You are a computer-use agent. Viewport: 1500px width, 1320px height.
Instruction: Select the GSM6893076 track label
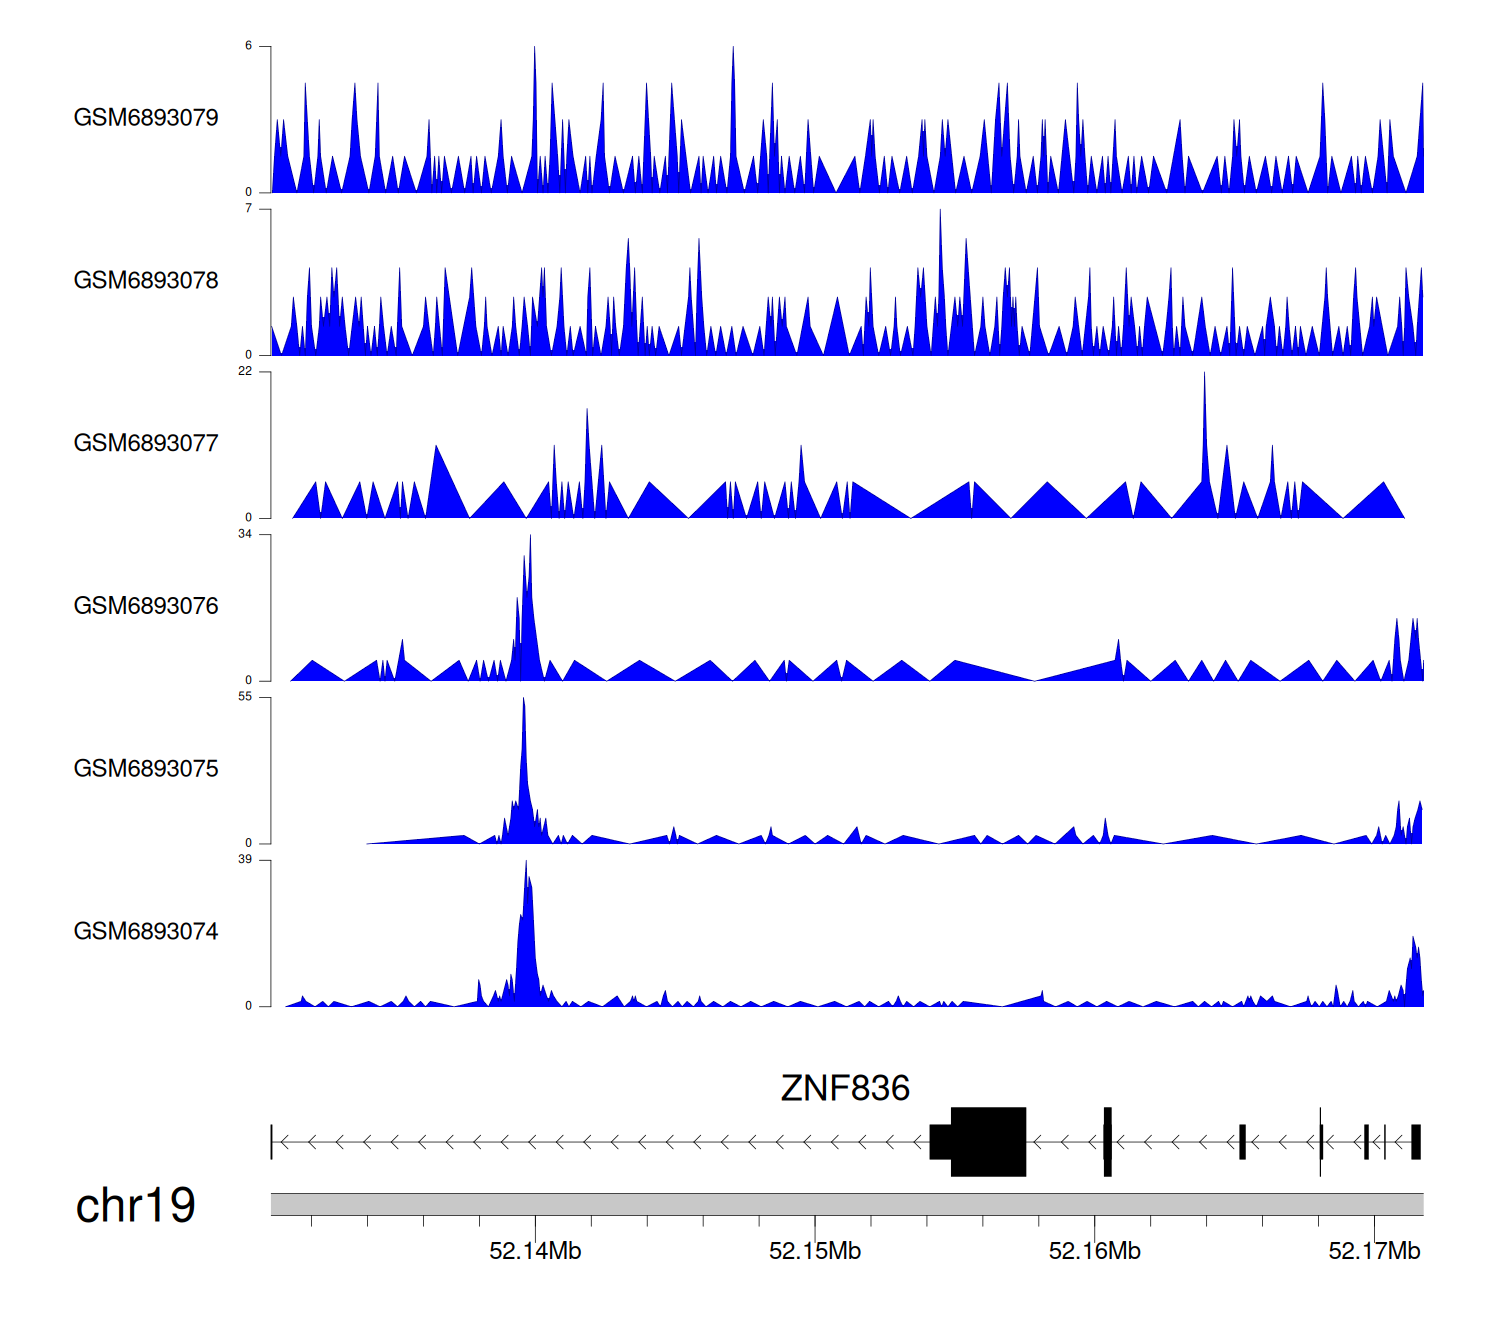146,606
